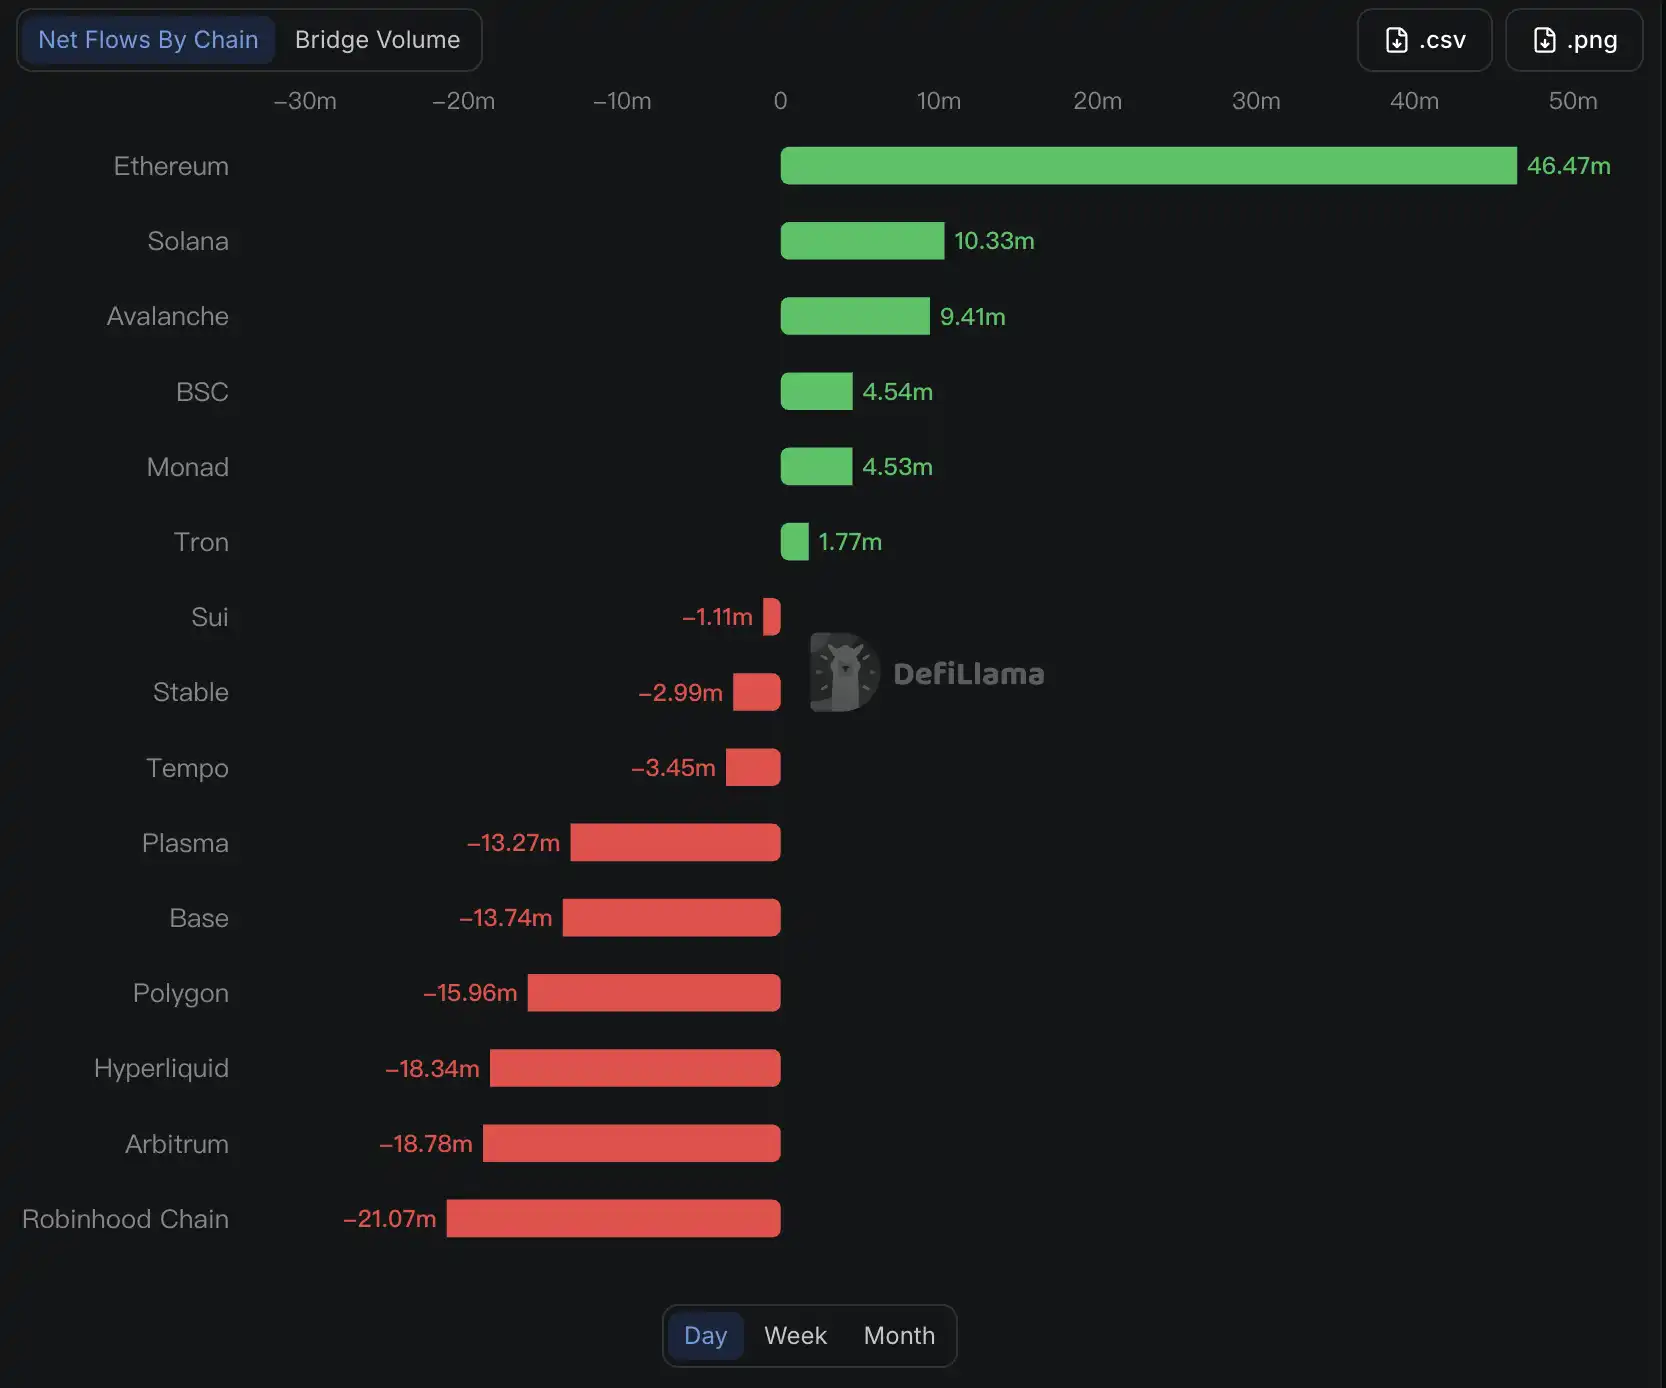The image size is (1666, 1388).
Task: Click the Sui outflow bar
Action: tap(771, 617)
